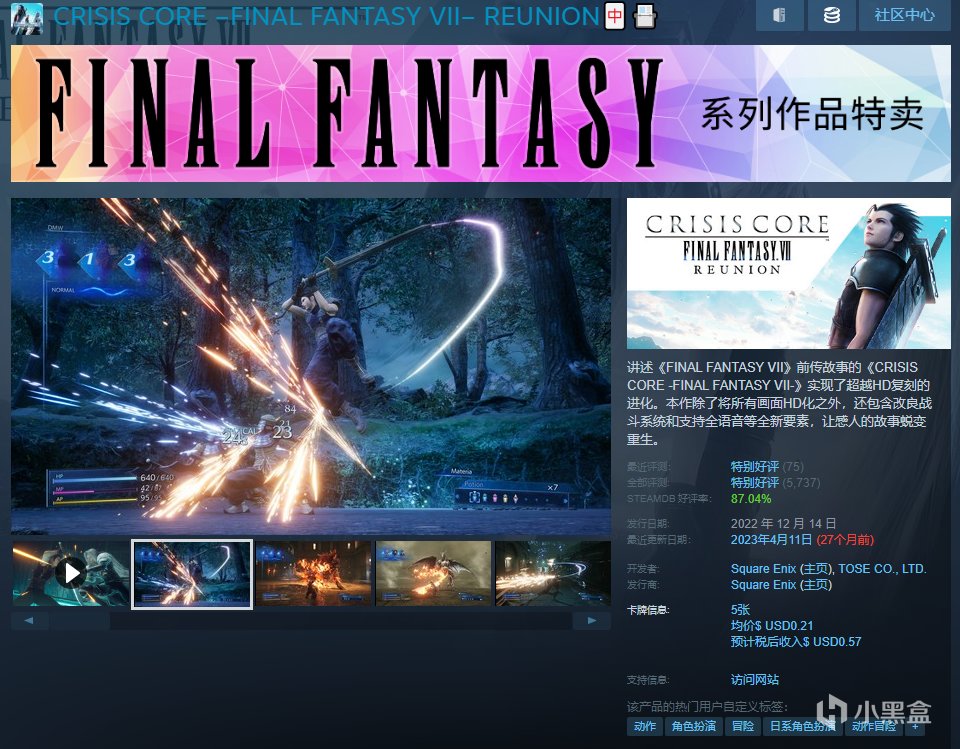Select the 动作 tag
This screenshot has height=749, width=960.
(645, 726)
